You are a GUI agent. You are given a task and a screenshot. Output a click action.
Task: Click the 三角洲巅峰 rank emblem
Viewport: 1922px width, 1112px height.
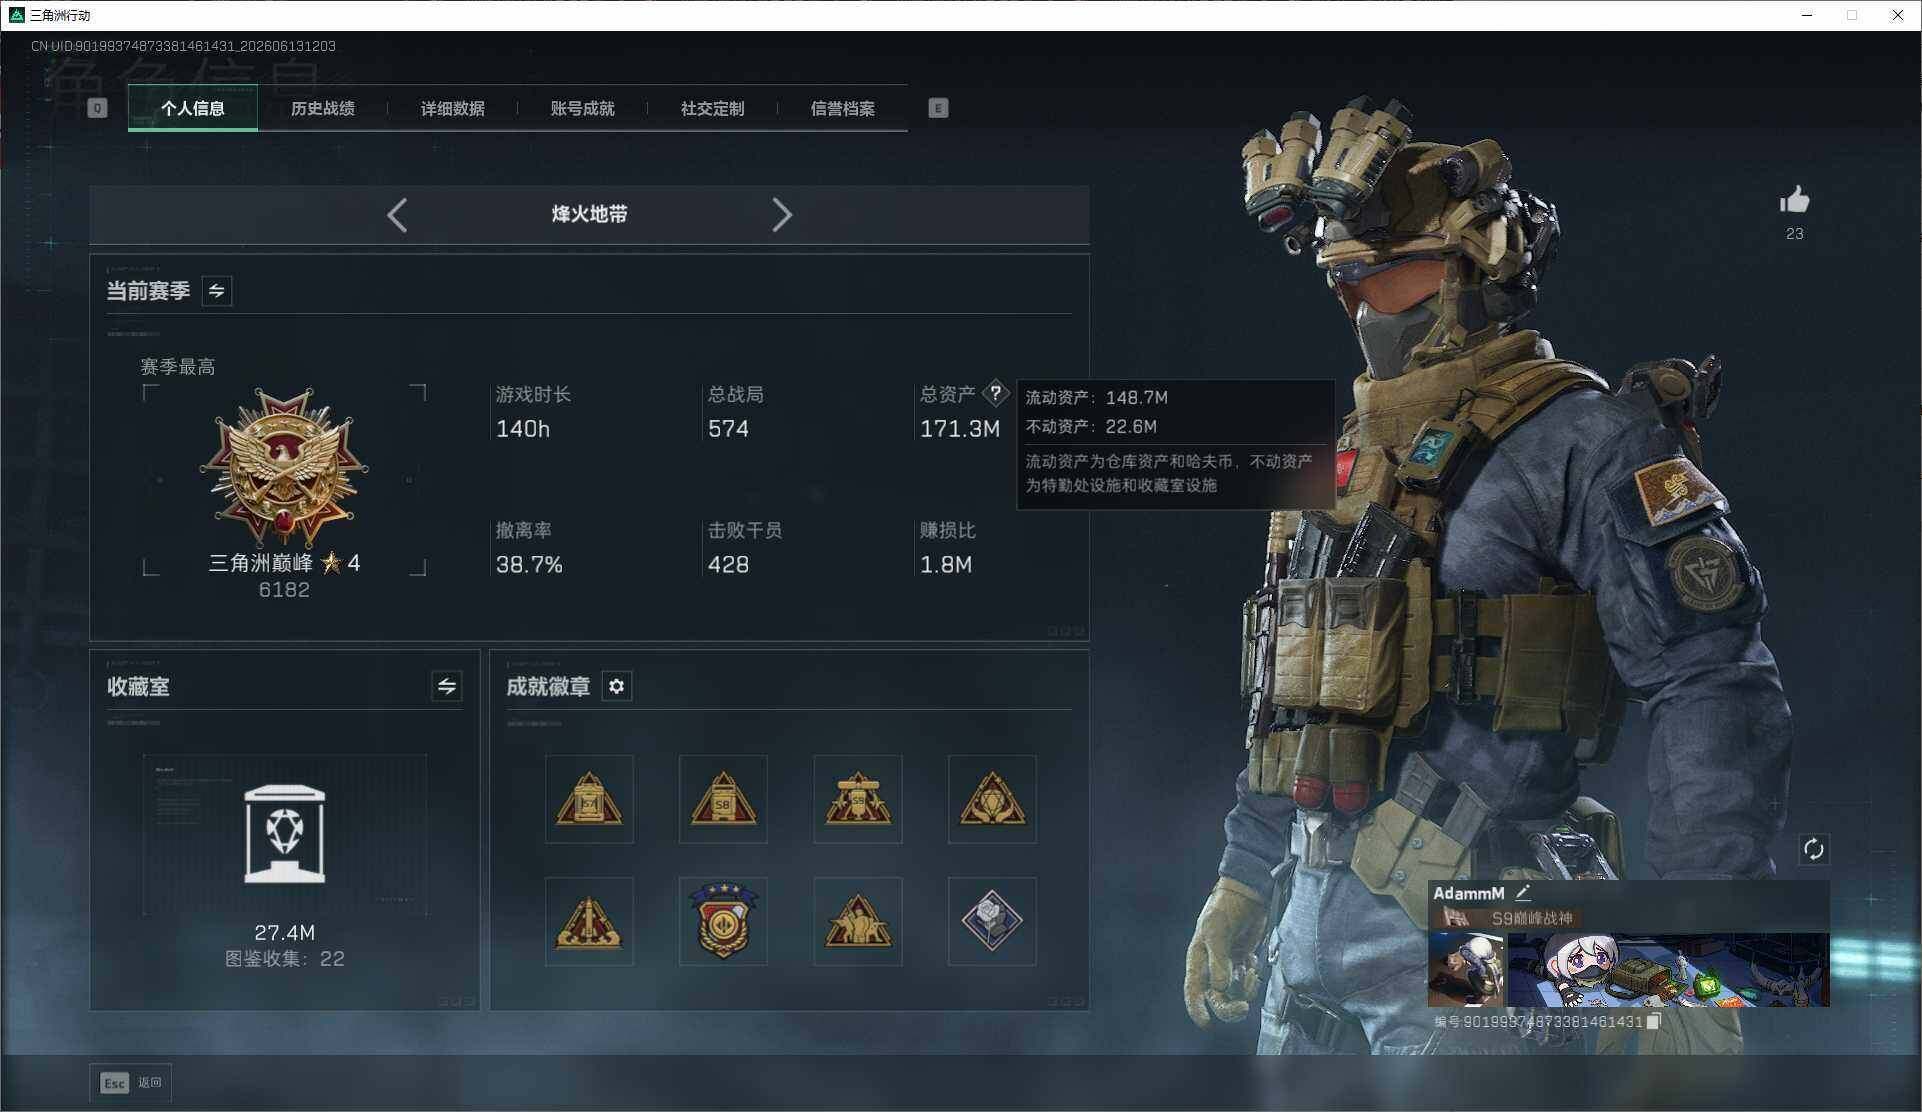[x=284, y=468]
